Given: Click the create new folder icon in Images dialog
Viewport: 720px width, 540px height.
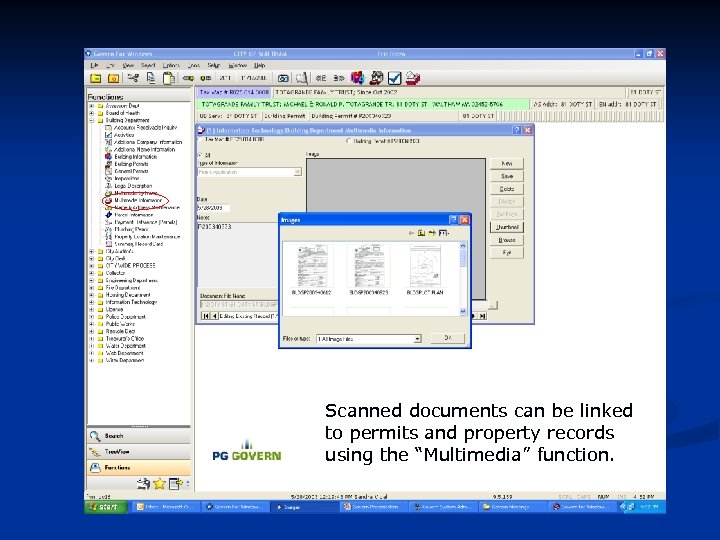Looking at the screenshot, I should pos(432,233).
